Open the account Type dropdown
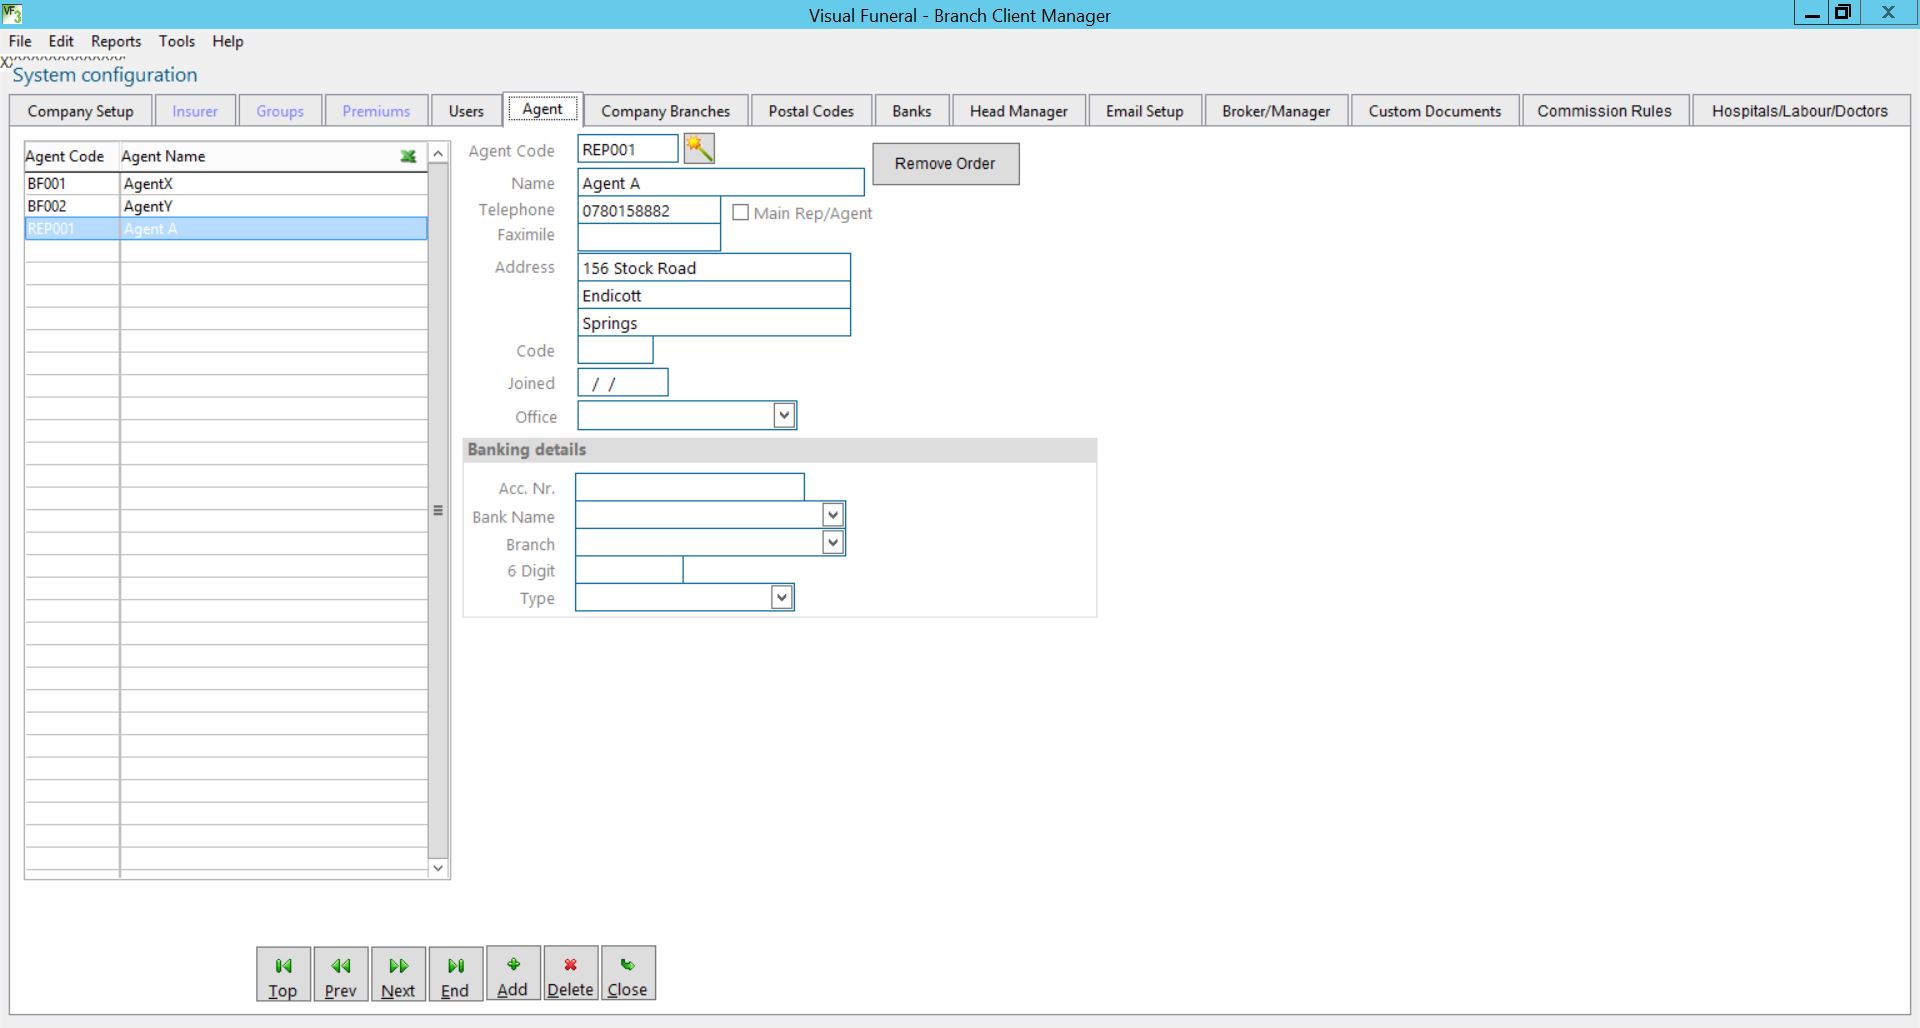 point(782,597)
